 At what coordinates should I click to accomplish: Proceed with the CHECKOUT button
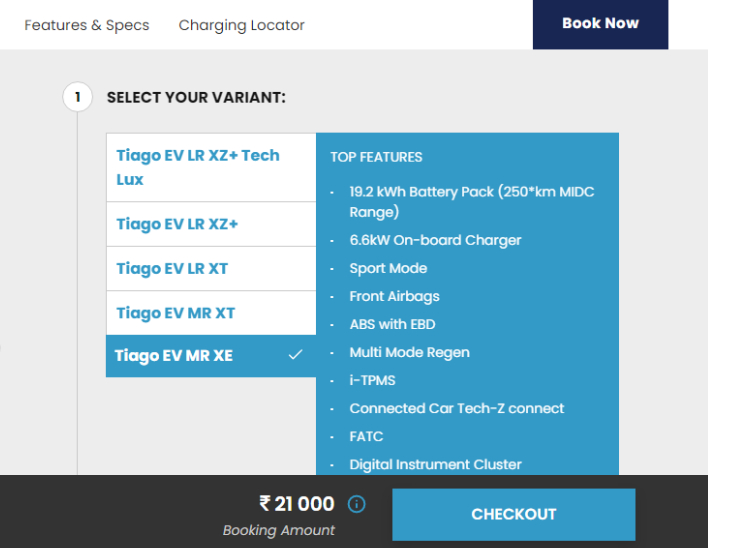point(513,514)
